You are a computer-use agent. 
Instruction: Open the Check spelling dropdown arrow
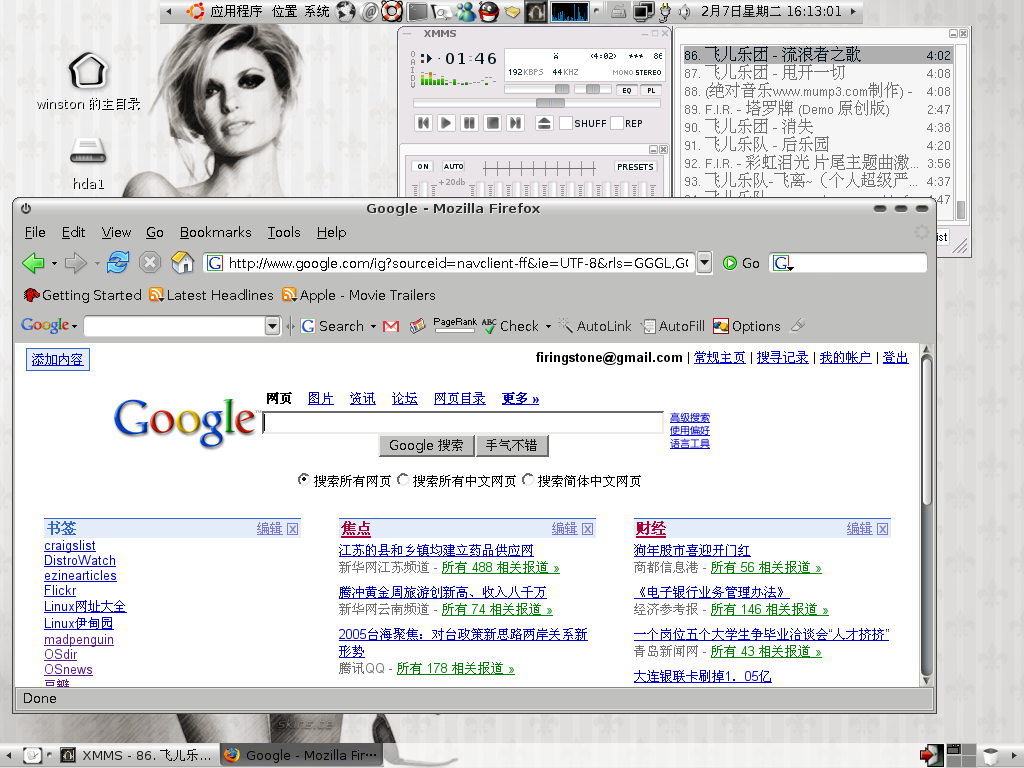(549, 326)
